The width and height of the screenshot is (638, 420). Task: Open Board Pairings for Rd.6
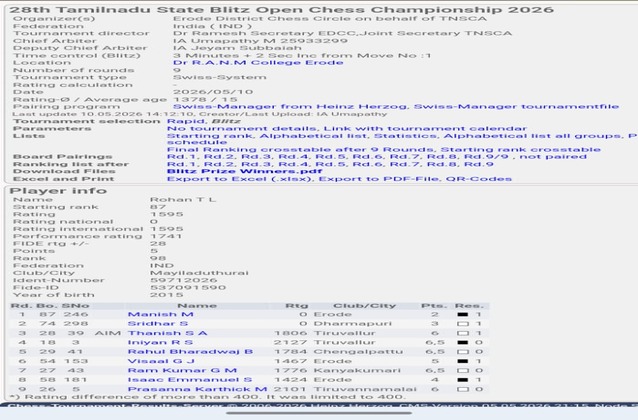368,157
